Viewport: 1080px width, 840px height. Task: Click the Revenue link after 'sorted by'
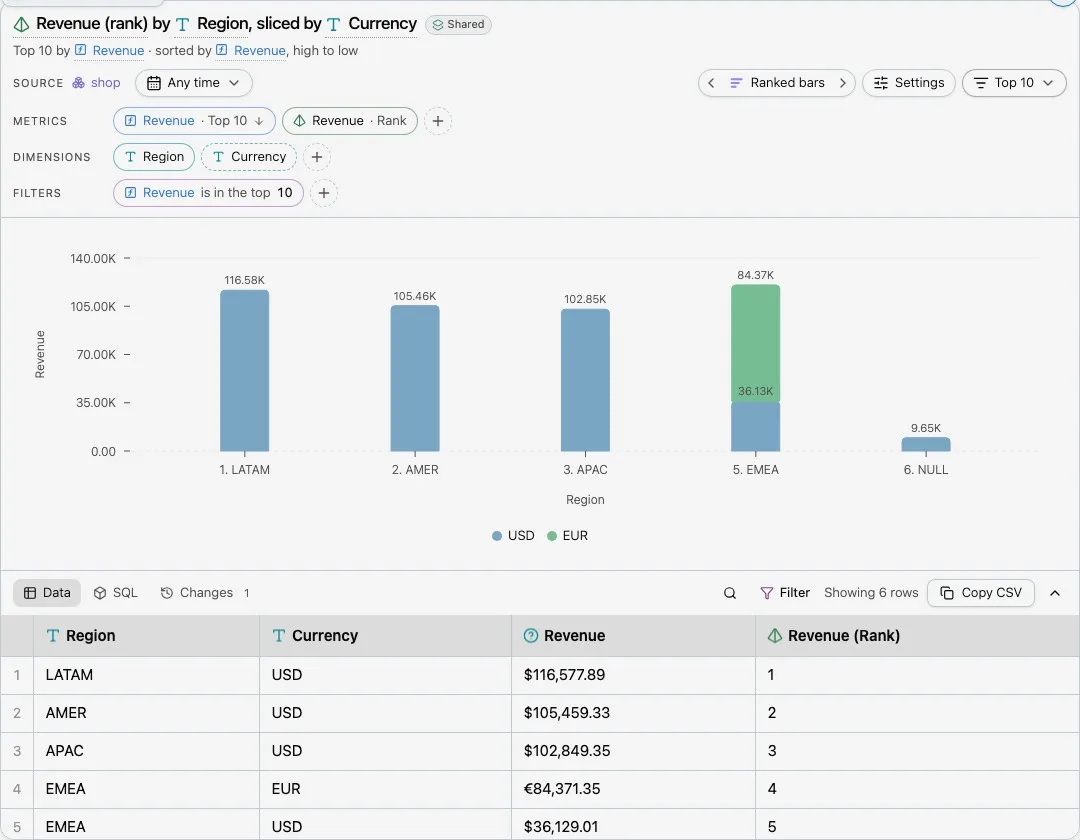[x=251, y=50]
